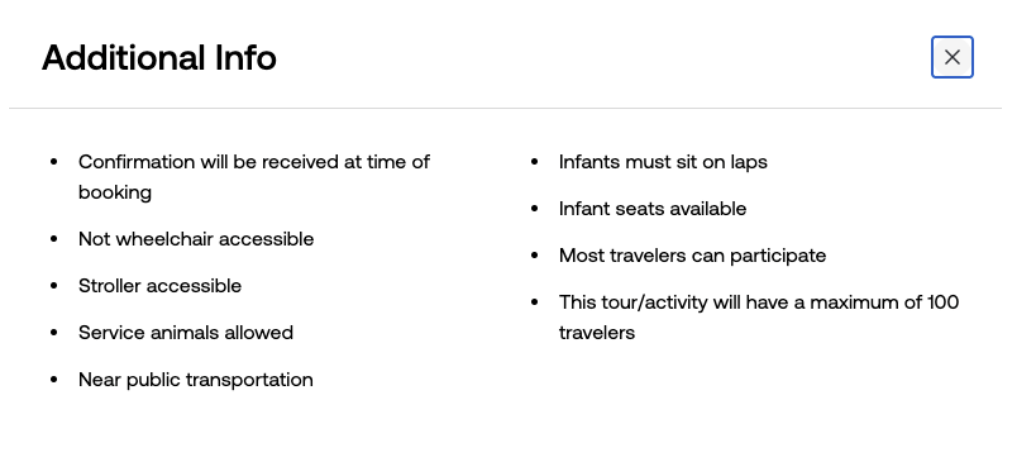Click the 'Stroller accessible' list item
This screenshot has height=450, width=1012.
[160, 285]
